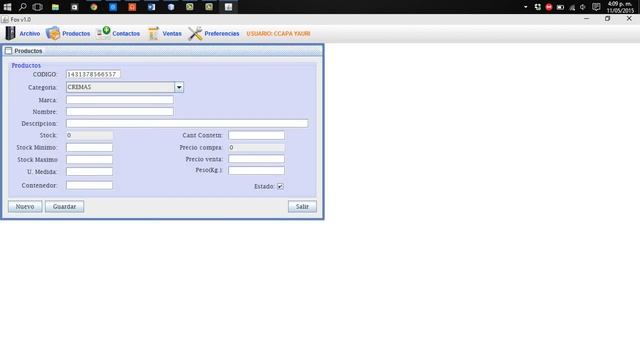This screenshot has height=360, width=640.
Task: Click the taskbar search magnifier icon
Action: pos(22,7)
